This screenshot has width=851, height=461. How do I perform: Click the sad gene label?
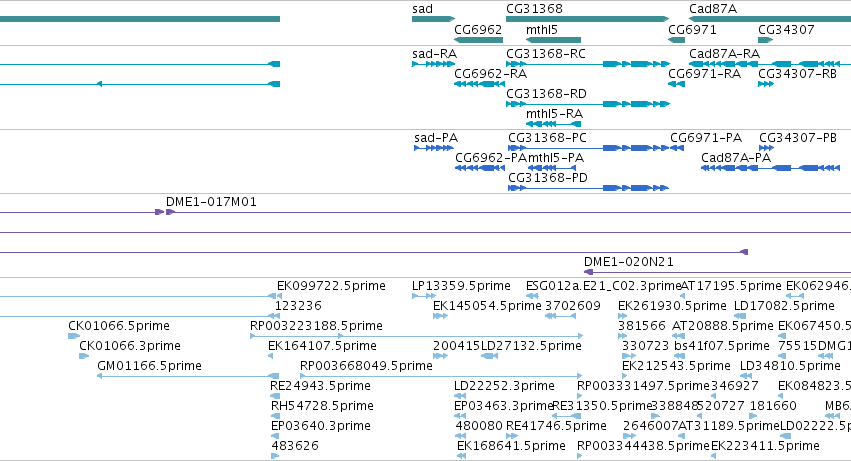422,9
